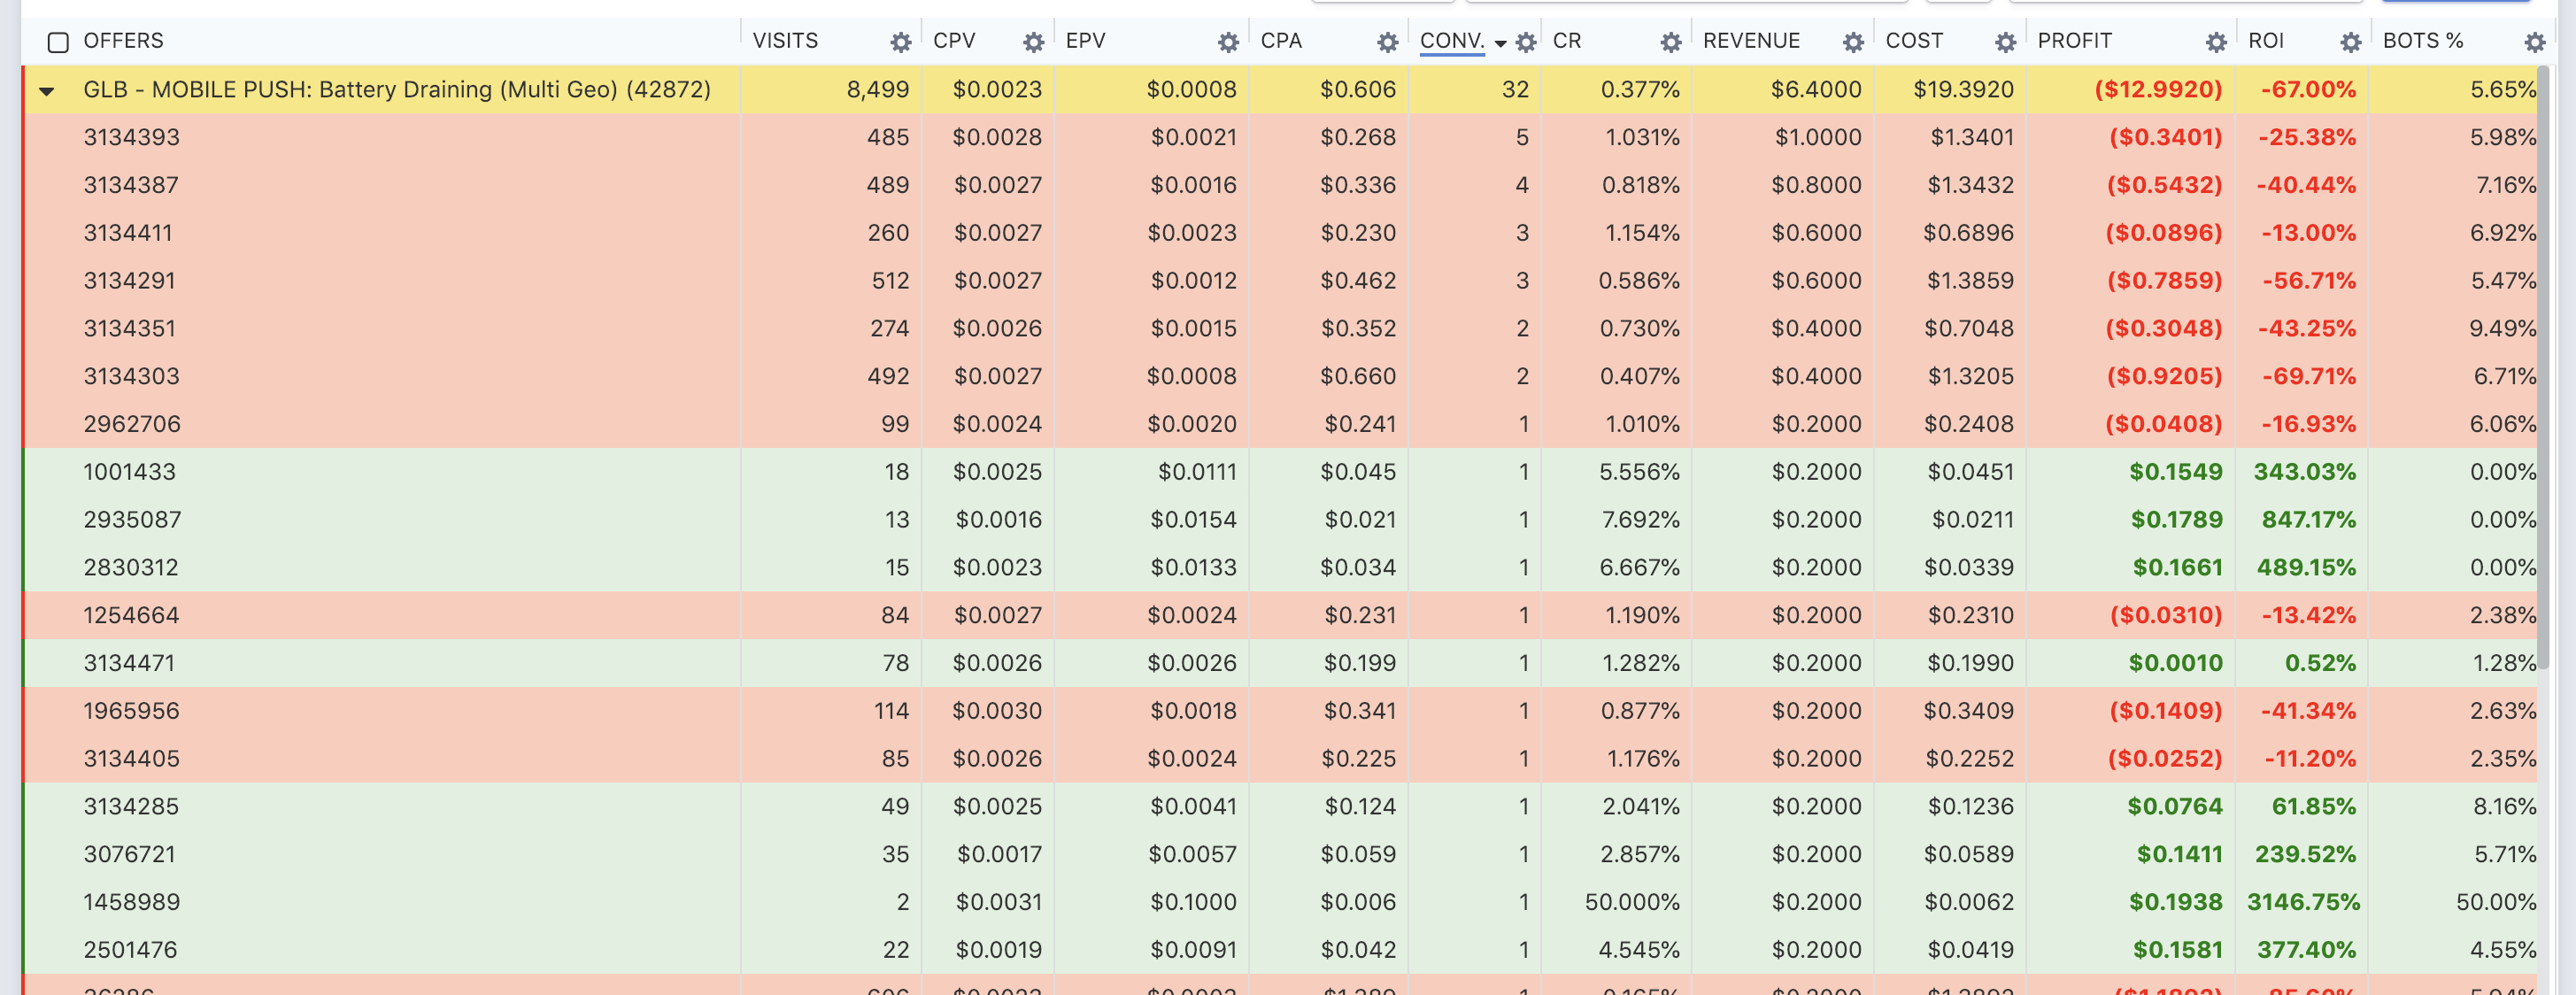
Task: Open CR column gear settings
Action: coord(1670,42)
